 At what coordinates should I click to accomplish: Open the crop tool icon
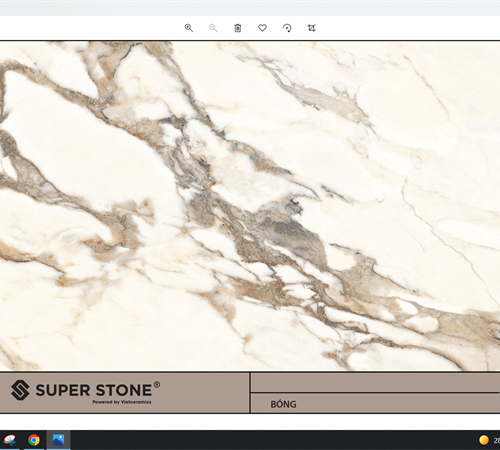(311, 28)
